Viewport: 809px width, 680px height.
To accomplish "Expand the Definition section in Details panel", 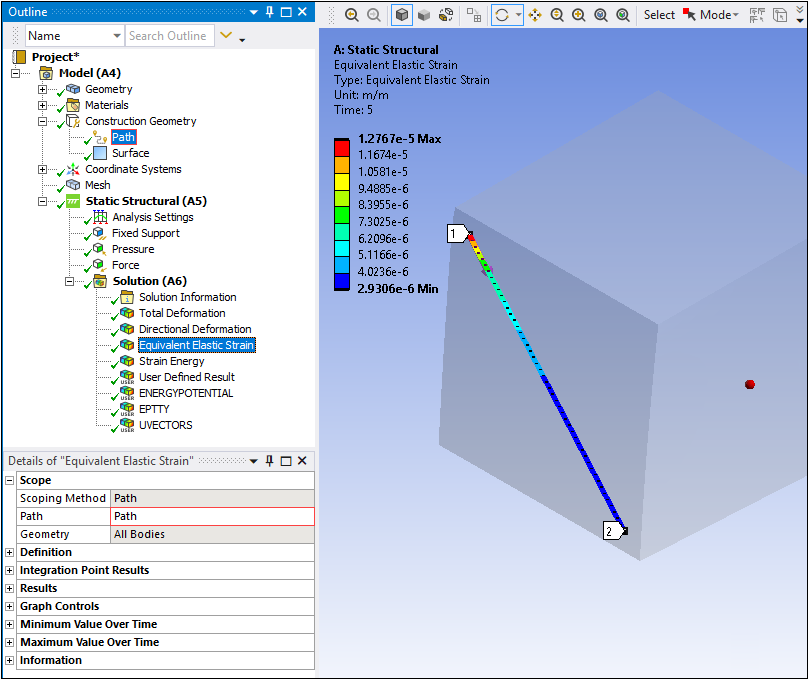I will 10,552.
